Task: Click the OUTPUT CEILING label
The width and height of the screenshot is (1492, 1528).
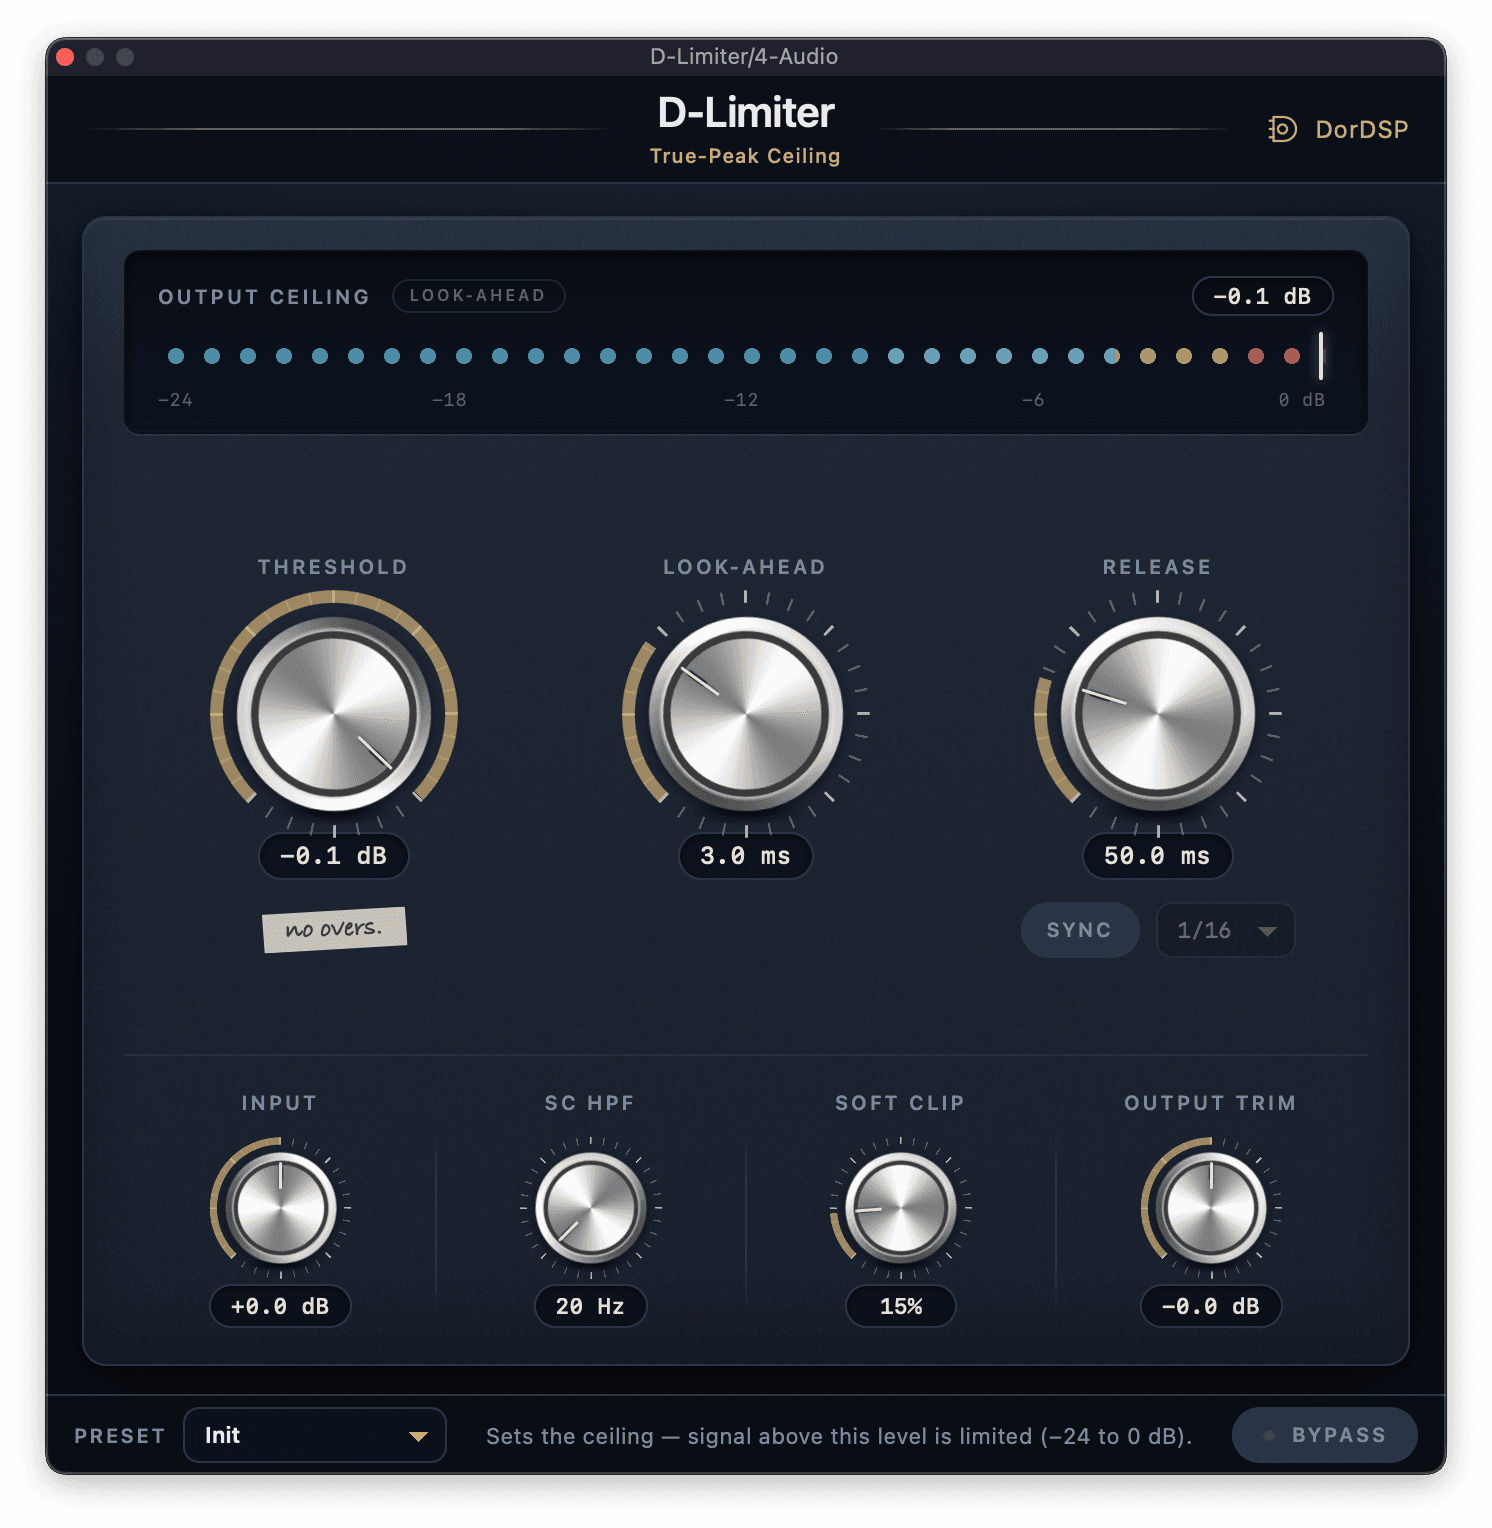Action: (264, 297)
